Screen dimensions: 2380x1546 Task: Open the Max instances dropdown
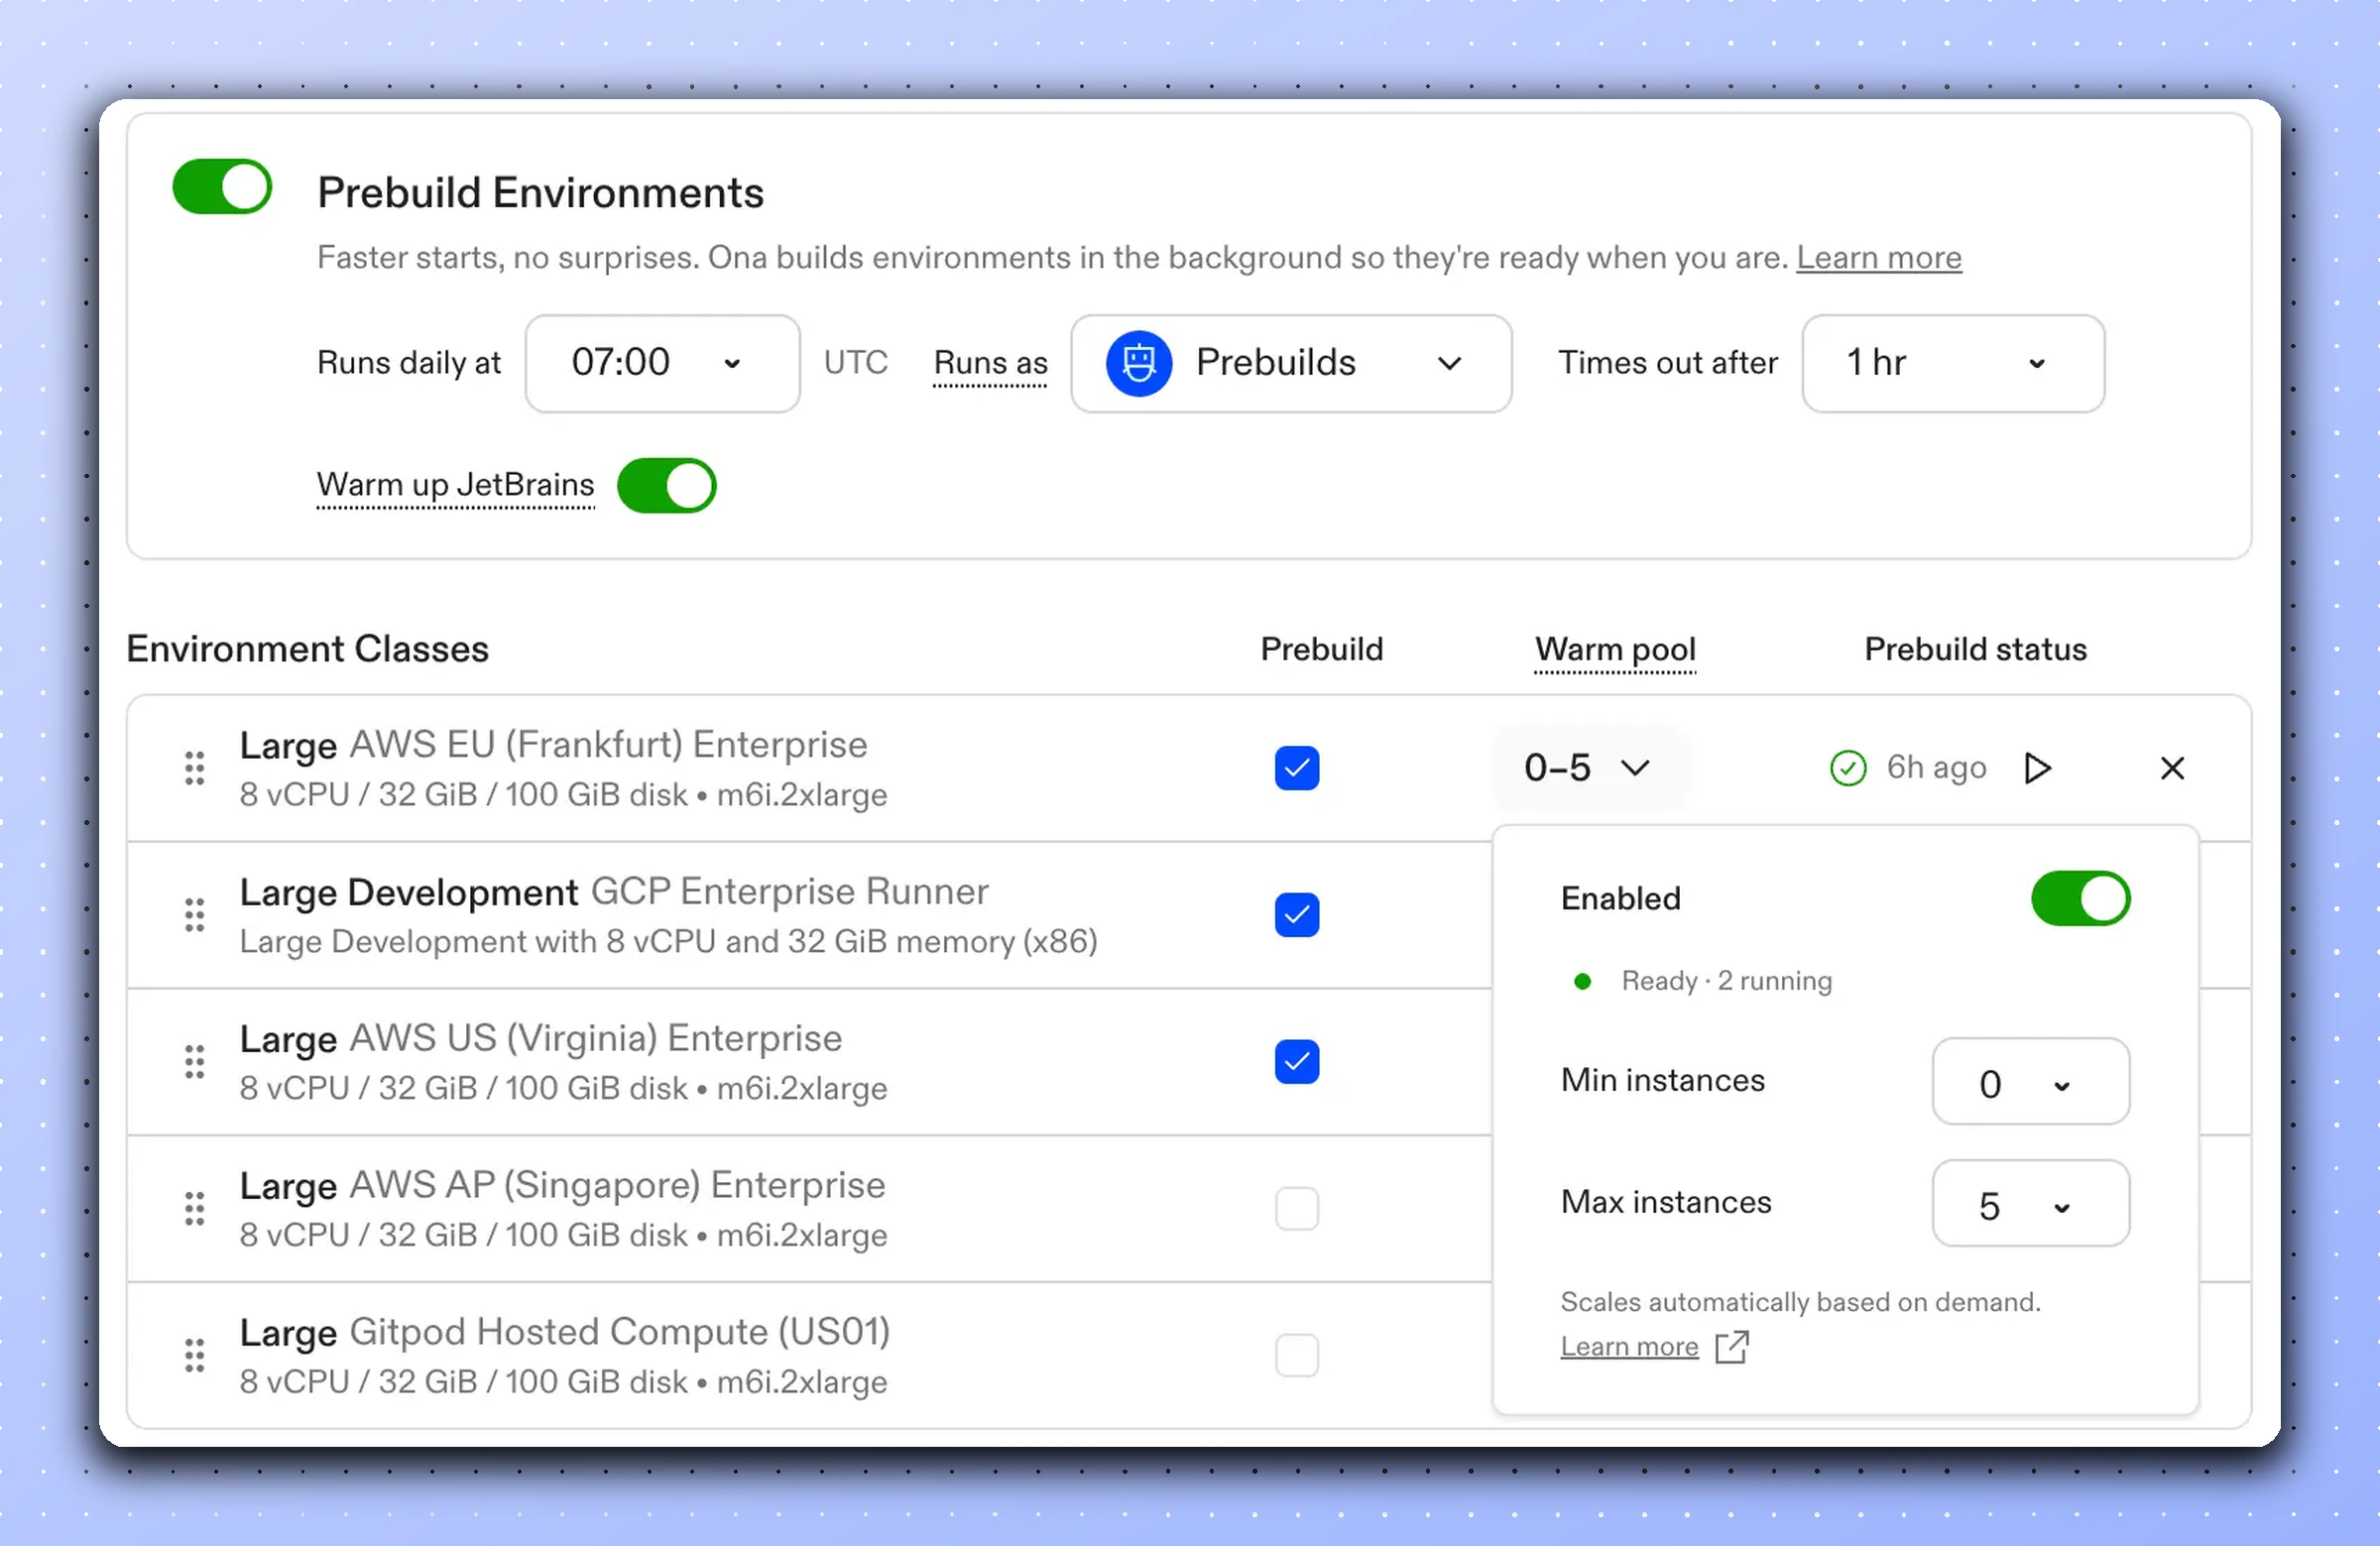point(2030,1204)
